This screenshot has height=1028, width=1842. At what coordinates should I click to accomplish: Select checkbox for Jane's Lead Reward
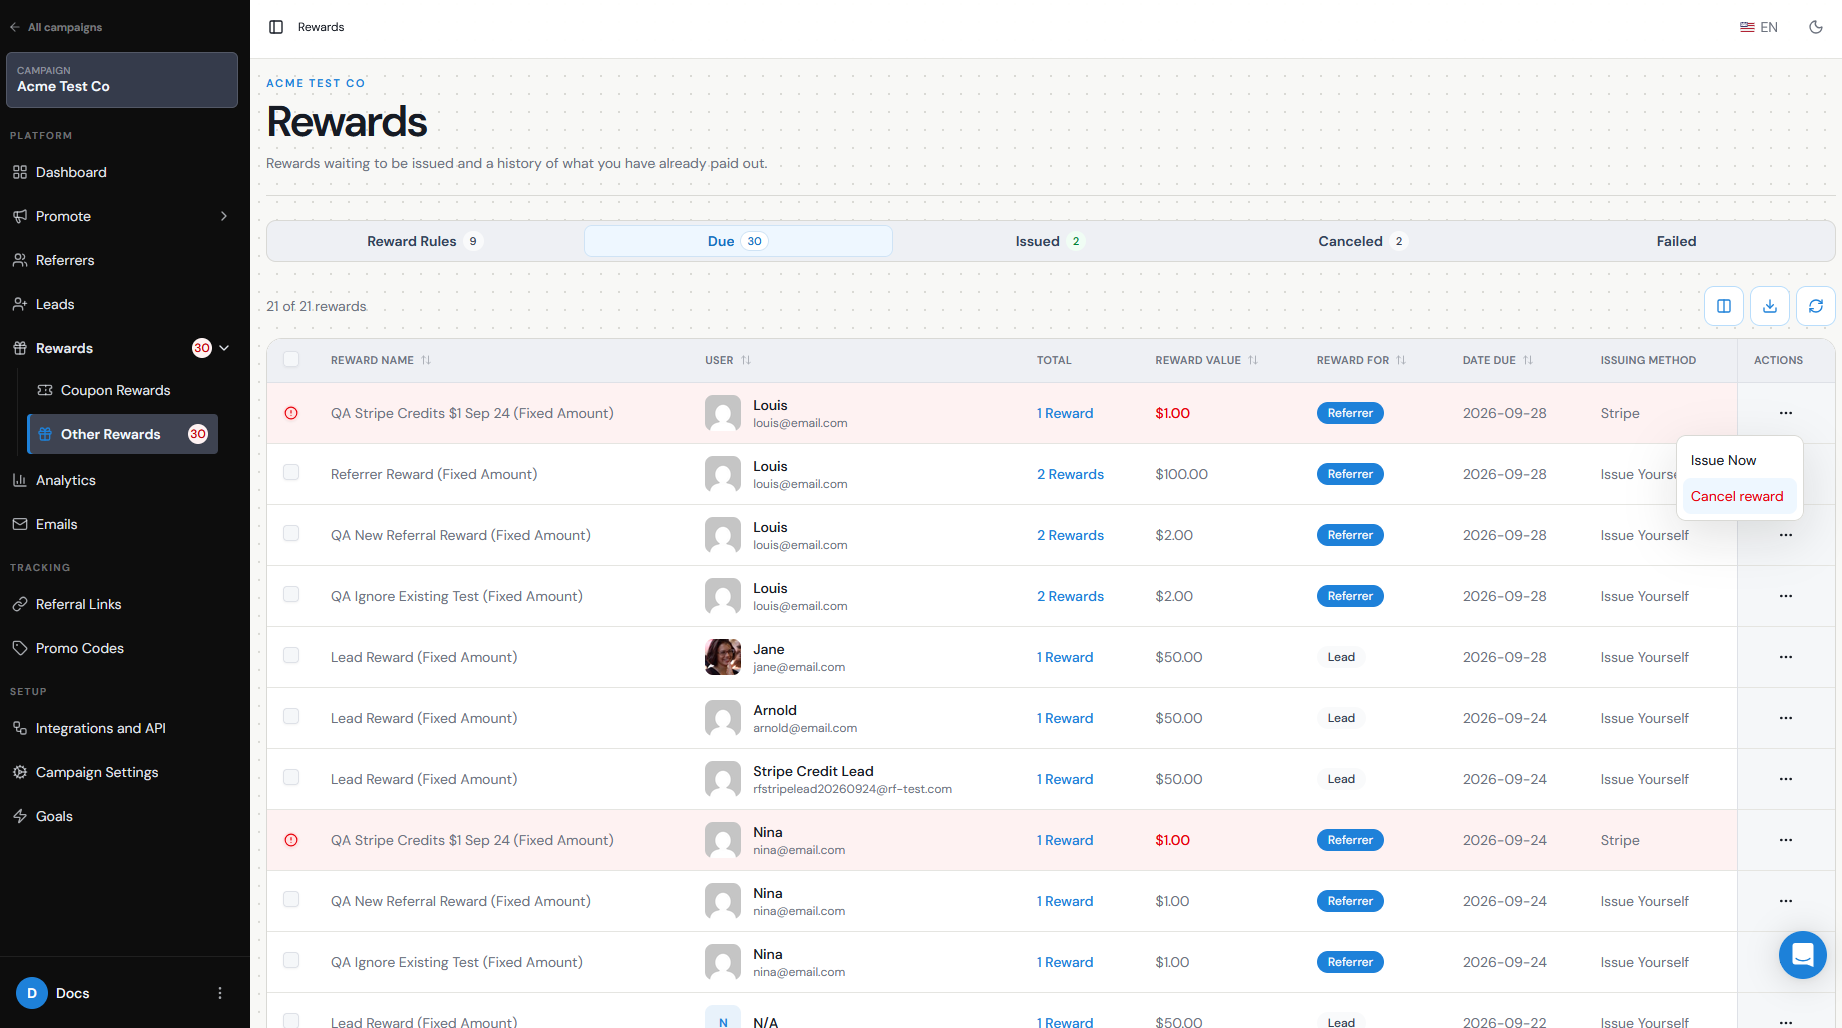291,655
